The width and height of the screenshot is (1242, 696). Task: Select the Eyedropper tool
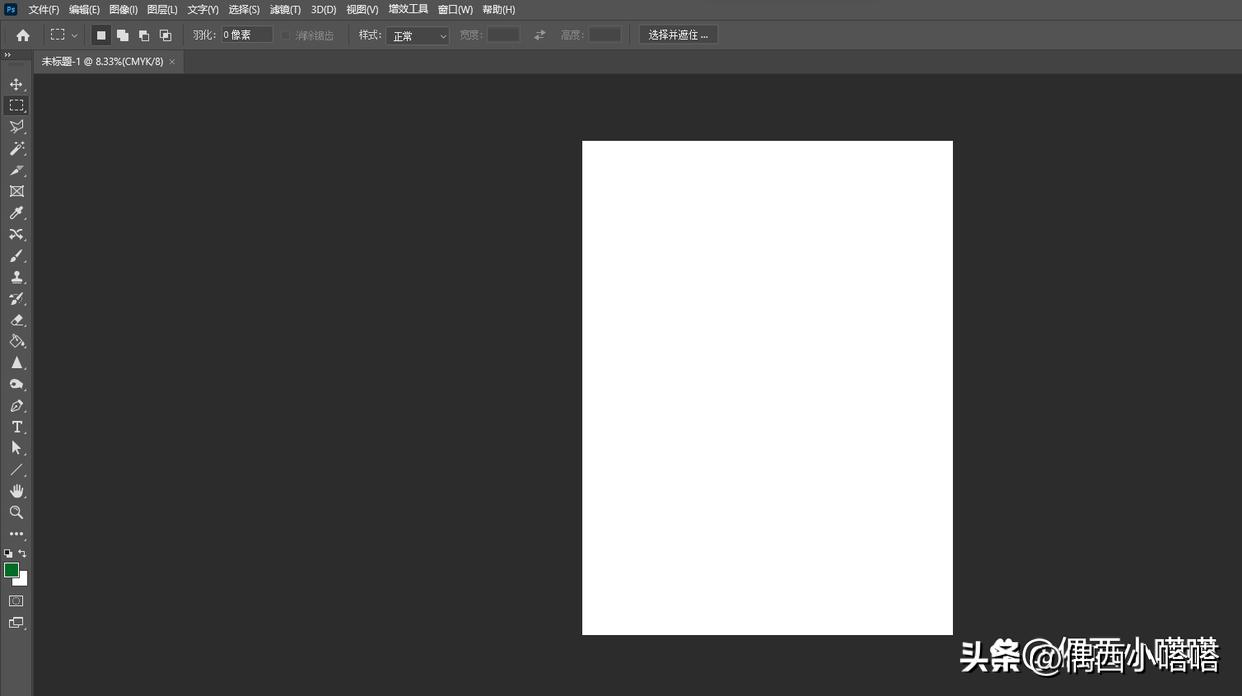(16, 213)
